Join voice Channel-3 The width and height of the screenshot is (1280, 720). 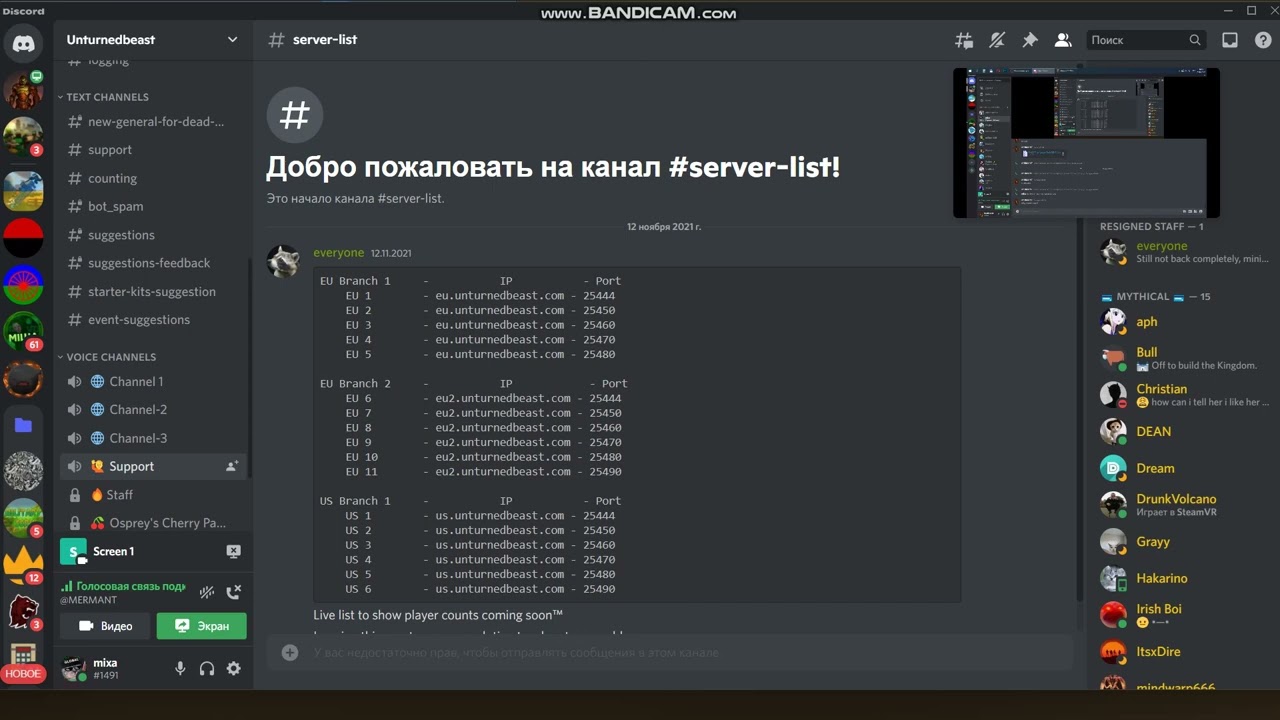point(153,438)
